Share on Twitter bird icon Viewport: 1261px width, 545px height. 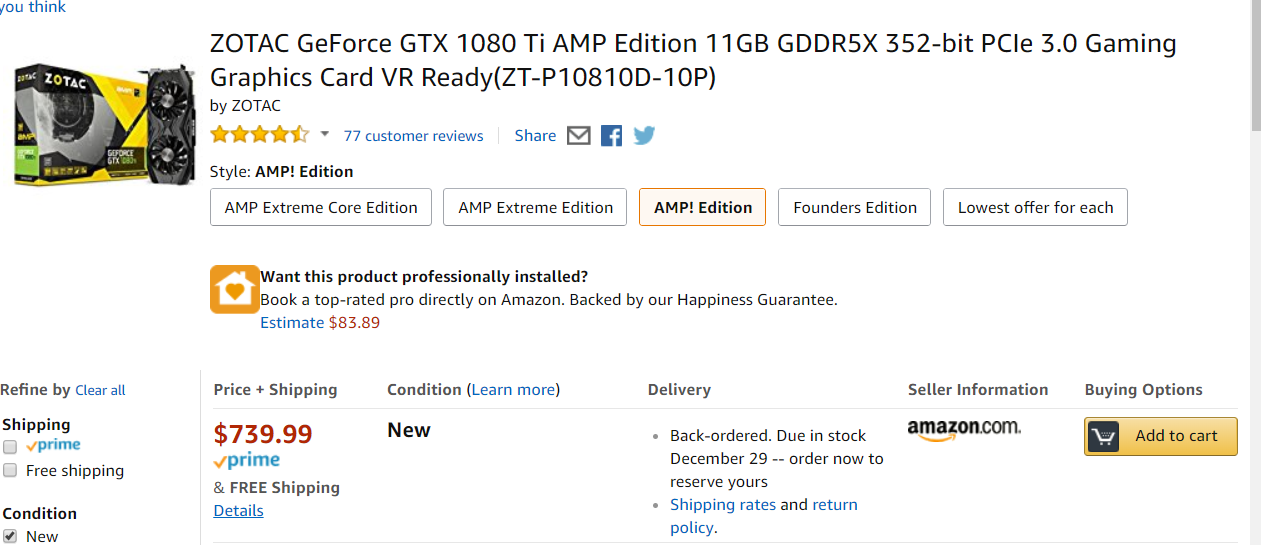(644, 135)
